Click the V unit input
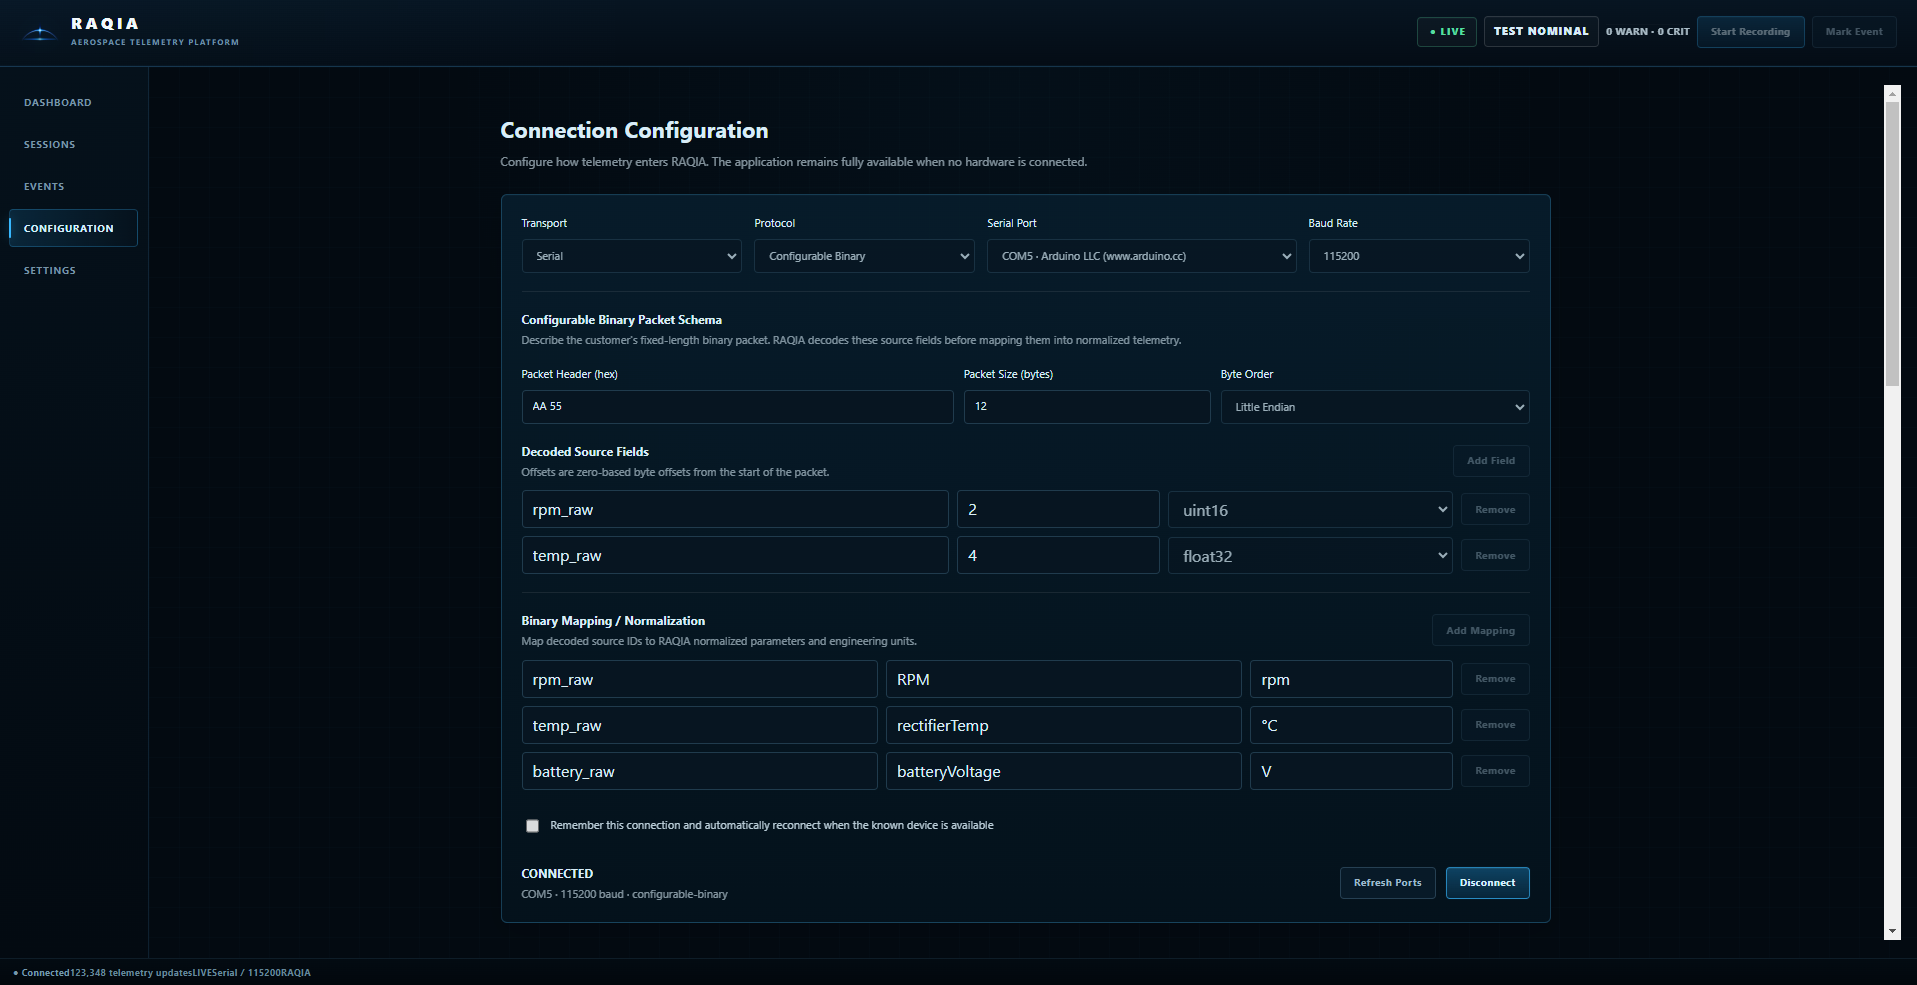The image size is (1917, 985). 1351,772
